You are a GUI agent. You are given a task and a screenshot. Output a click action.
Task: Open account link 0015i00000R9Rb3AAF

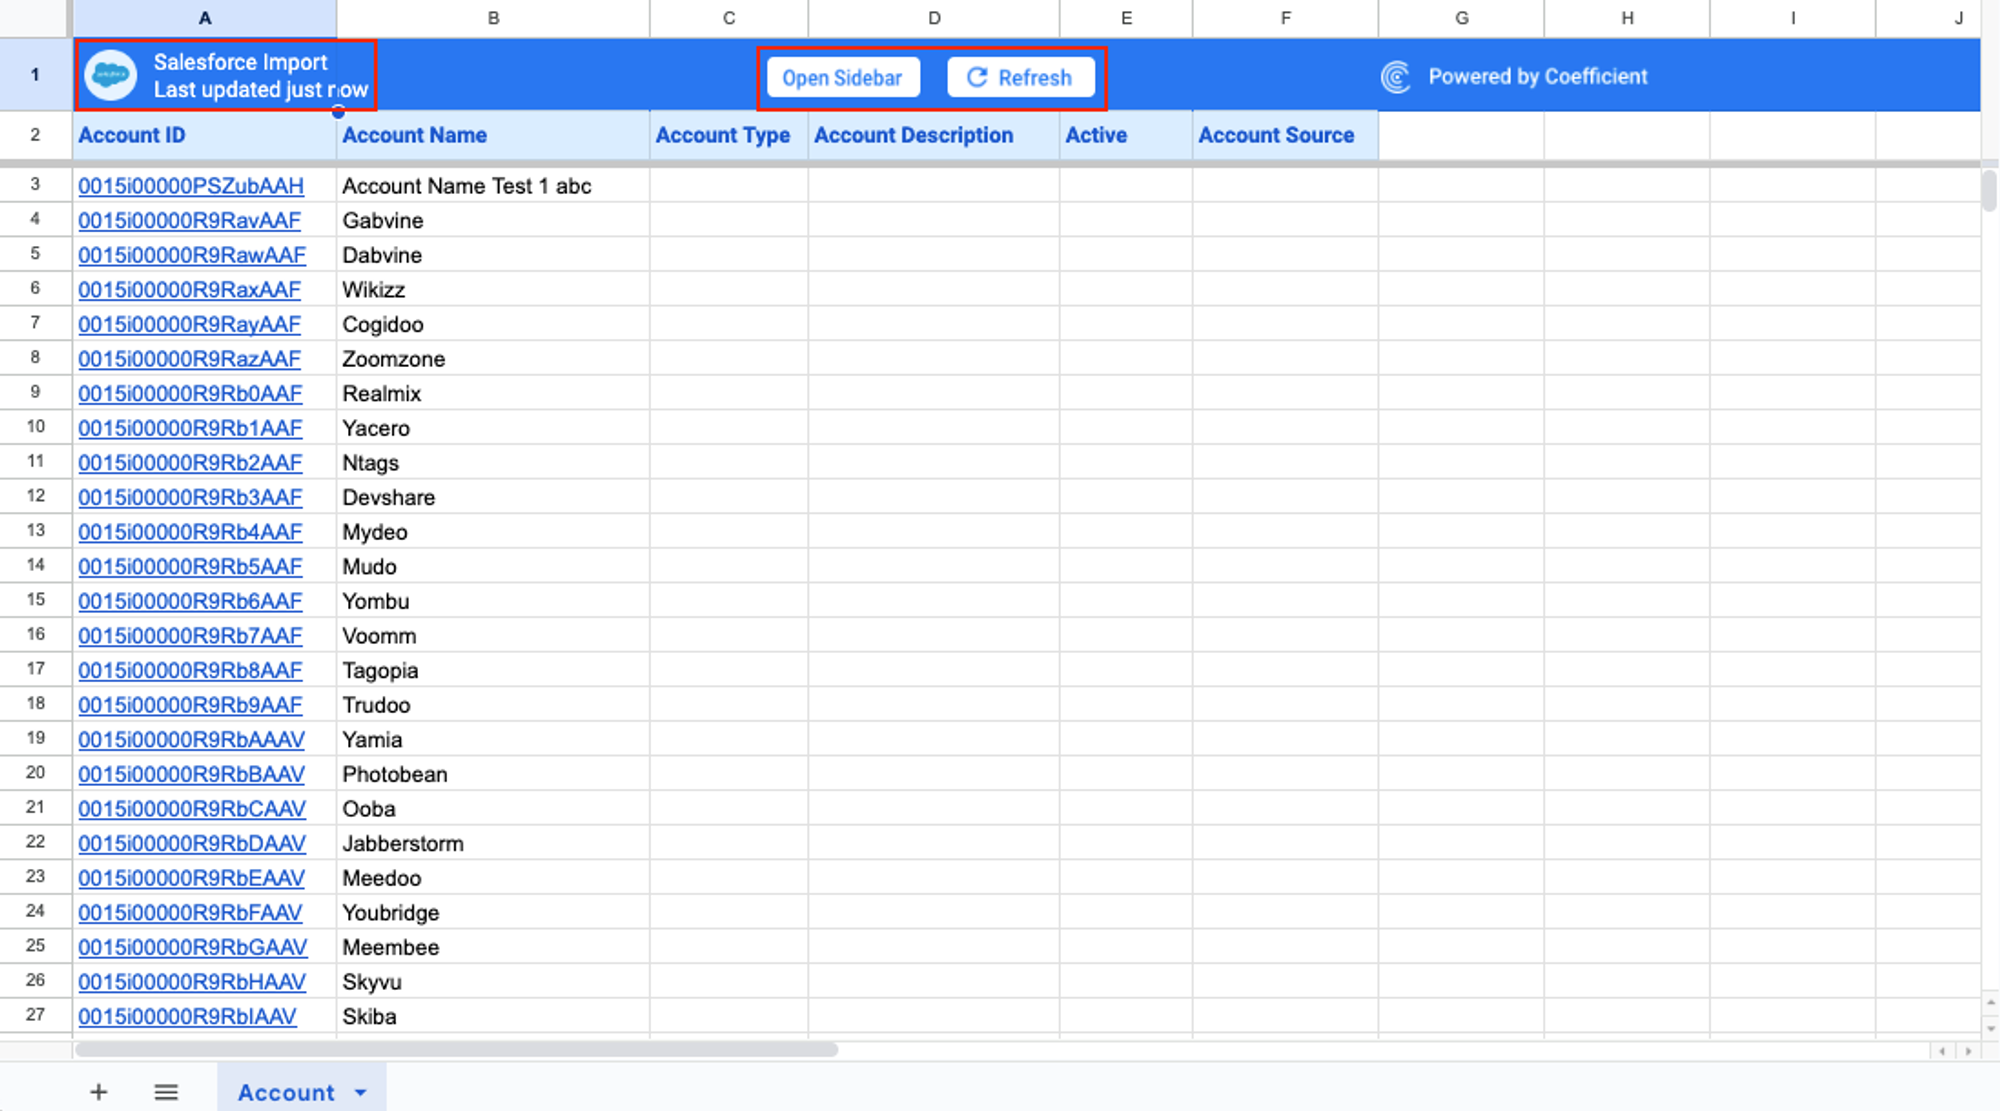coord(190,497)
